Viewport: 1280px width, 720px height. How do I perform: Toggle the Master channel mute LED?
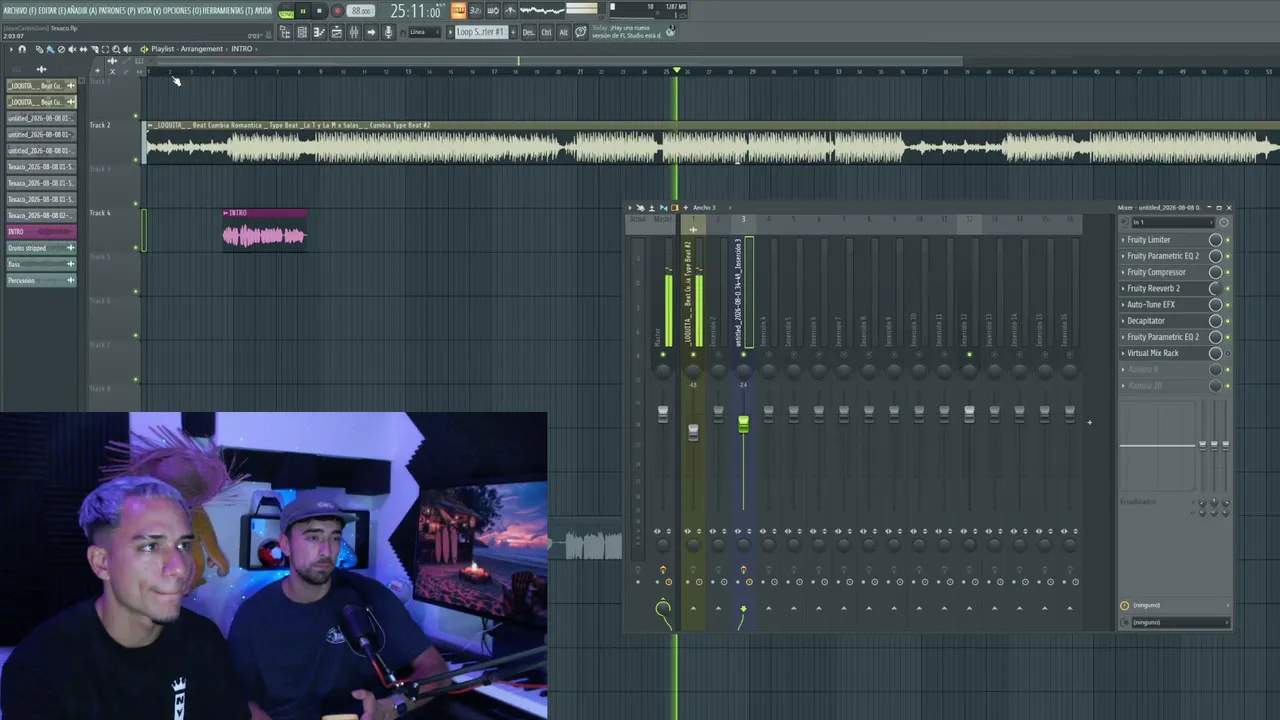click(x=662, y=355)
